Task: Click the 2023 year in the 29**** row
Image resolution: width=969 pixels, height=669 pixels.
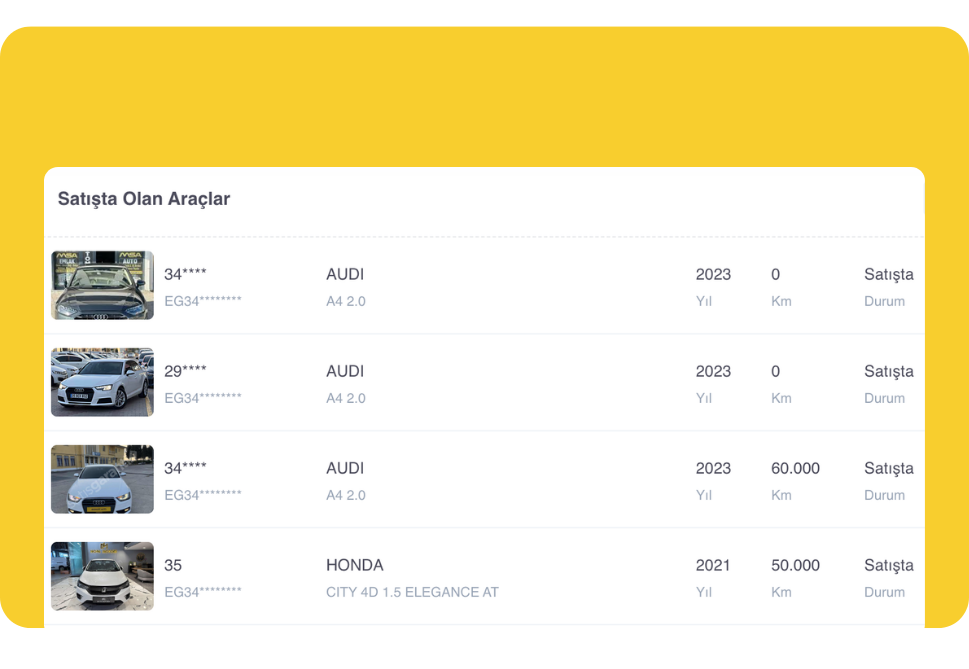Action: tap(713, 371)
